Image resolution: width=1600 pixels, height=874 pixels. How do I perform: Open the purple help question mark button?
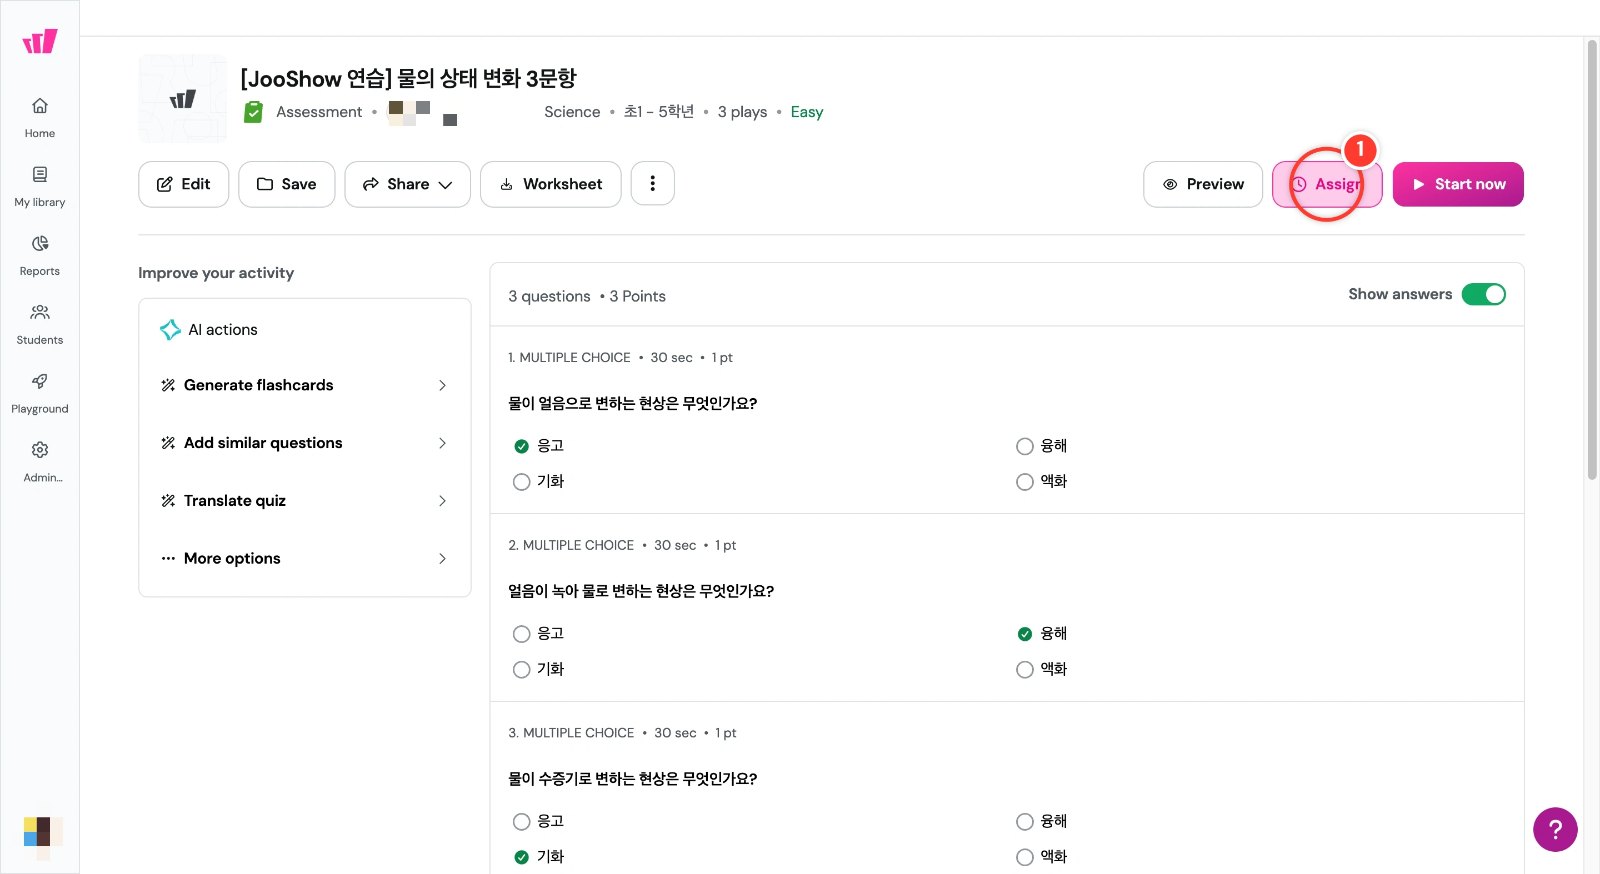pyautogui.click(x=1555, y=829)
